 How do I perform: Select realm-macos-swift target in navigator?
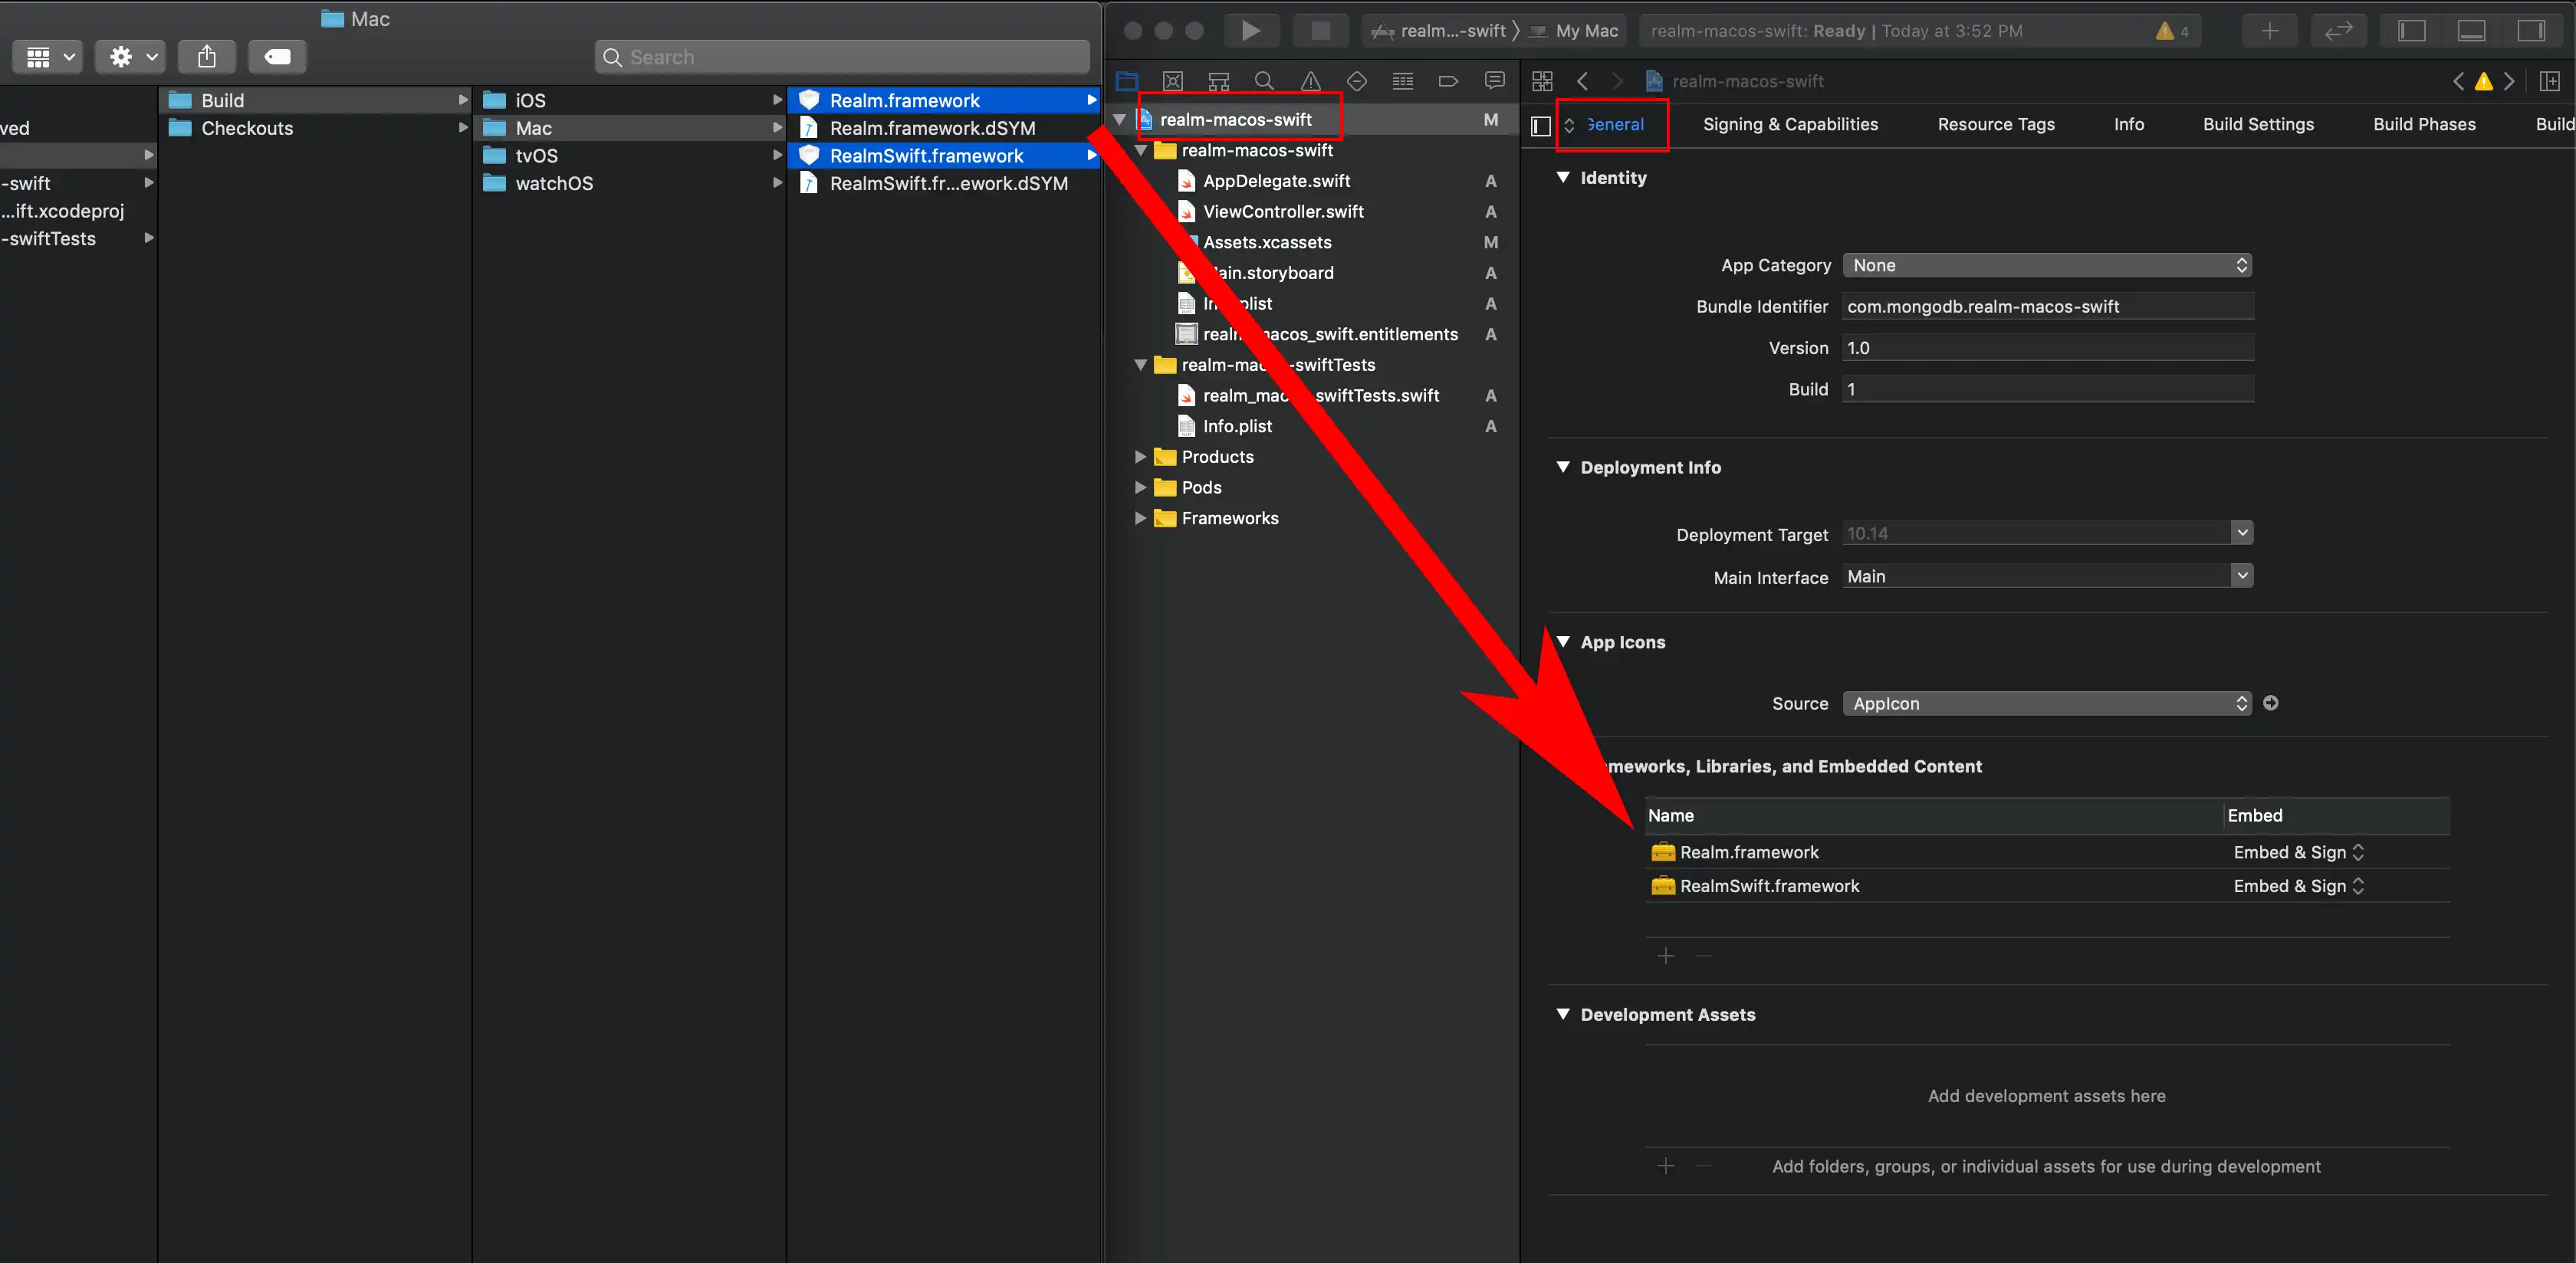pos(1232,118)
